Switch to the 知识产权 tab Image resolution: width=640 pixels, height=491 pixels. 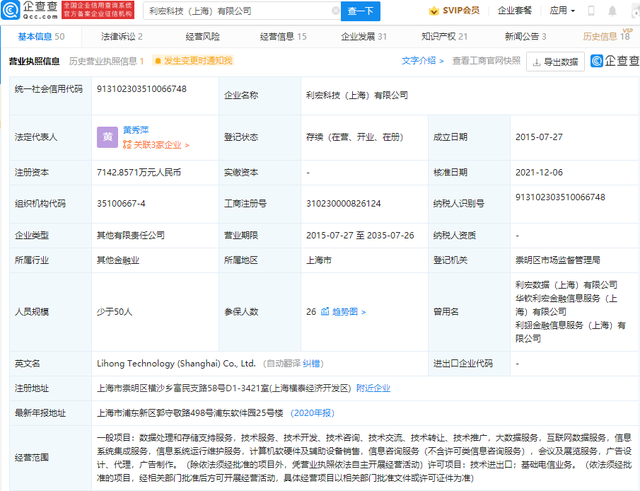tap(444, 37)
